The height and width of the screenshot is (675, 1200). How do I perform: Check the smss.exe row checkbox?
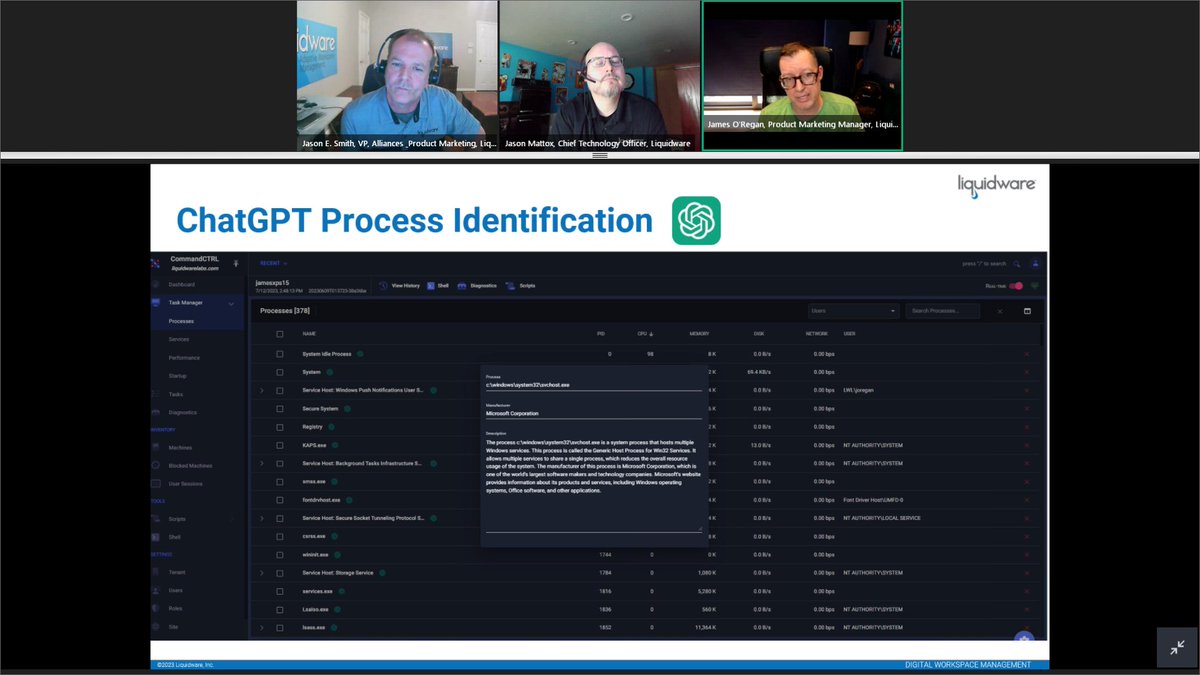(280, 481)
